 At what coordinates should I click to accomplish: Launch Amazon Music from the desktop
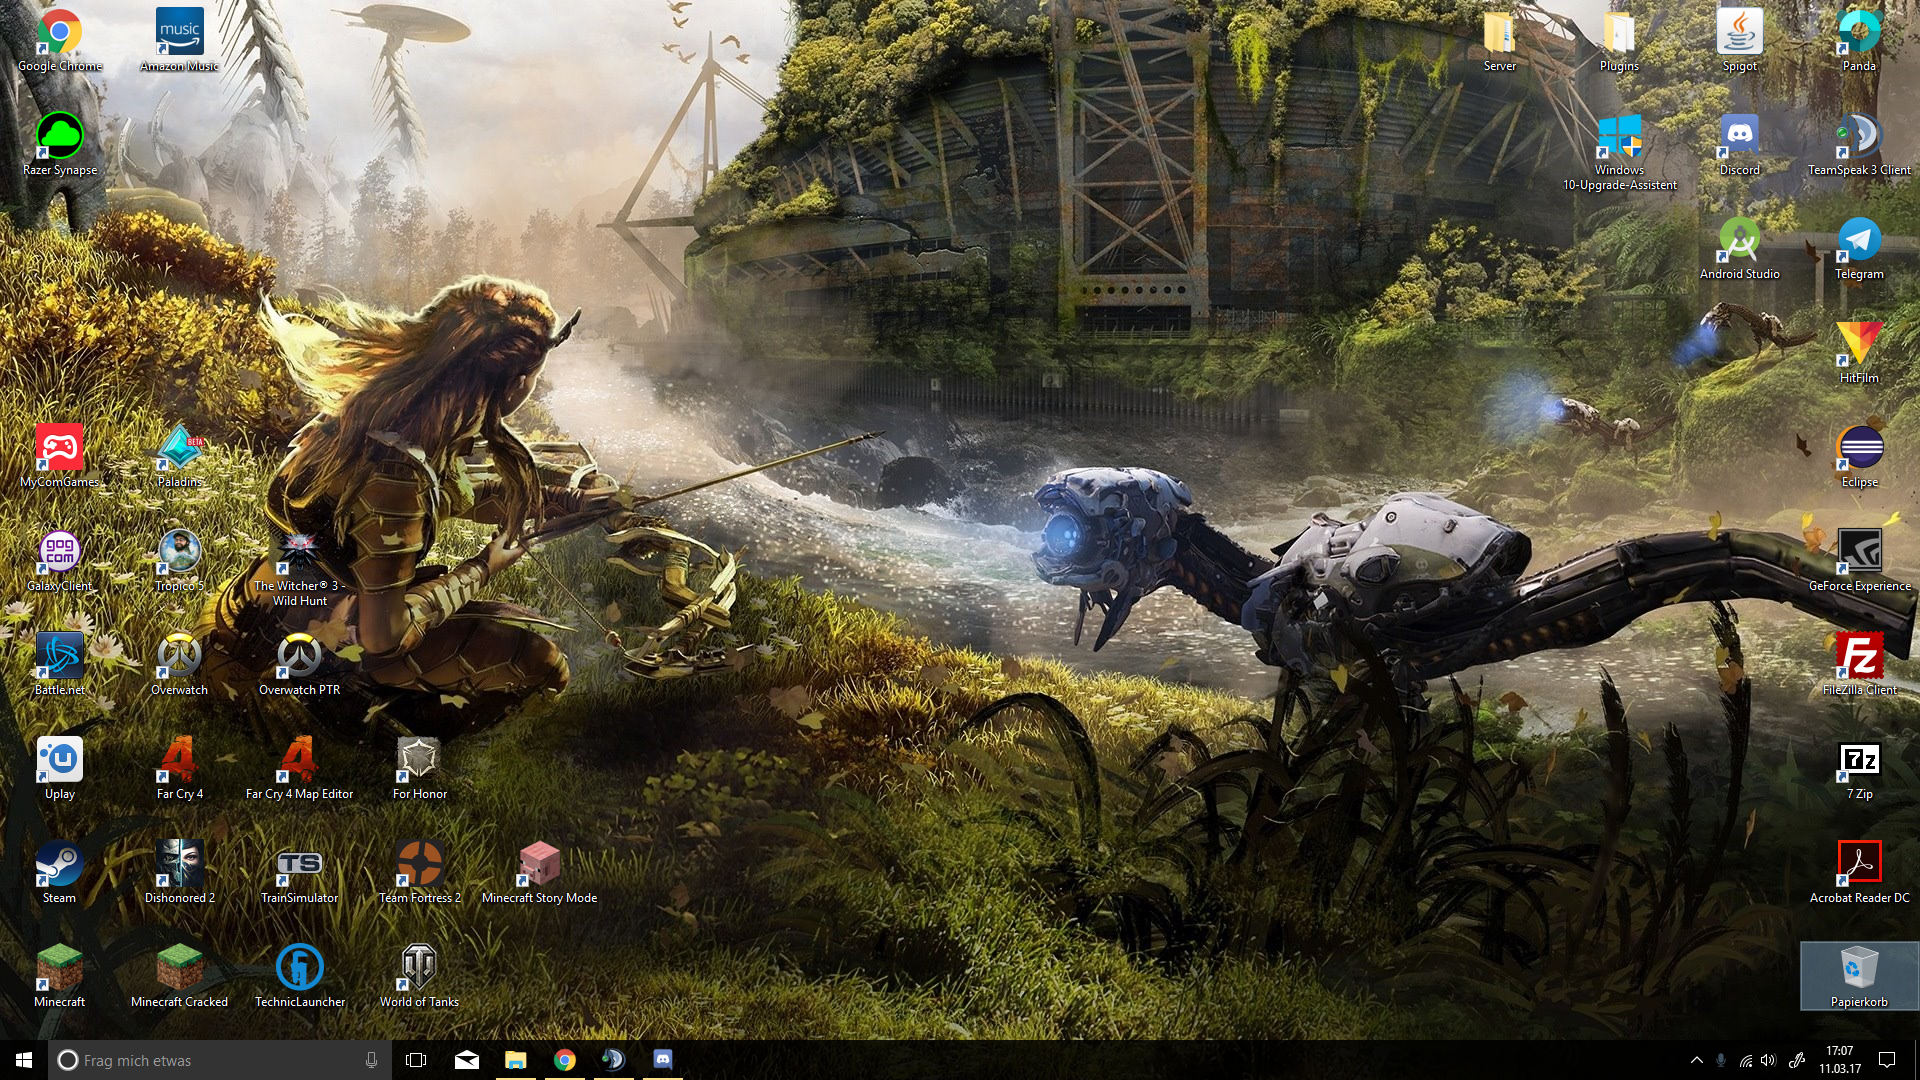[180, 40]
